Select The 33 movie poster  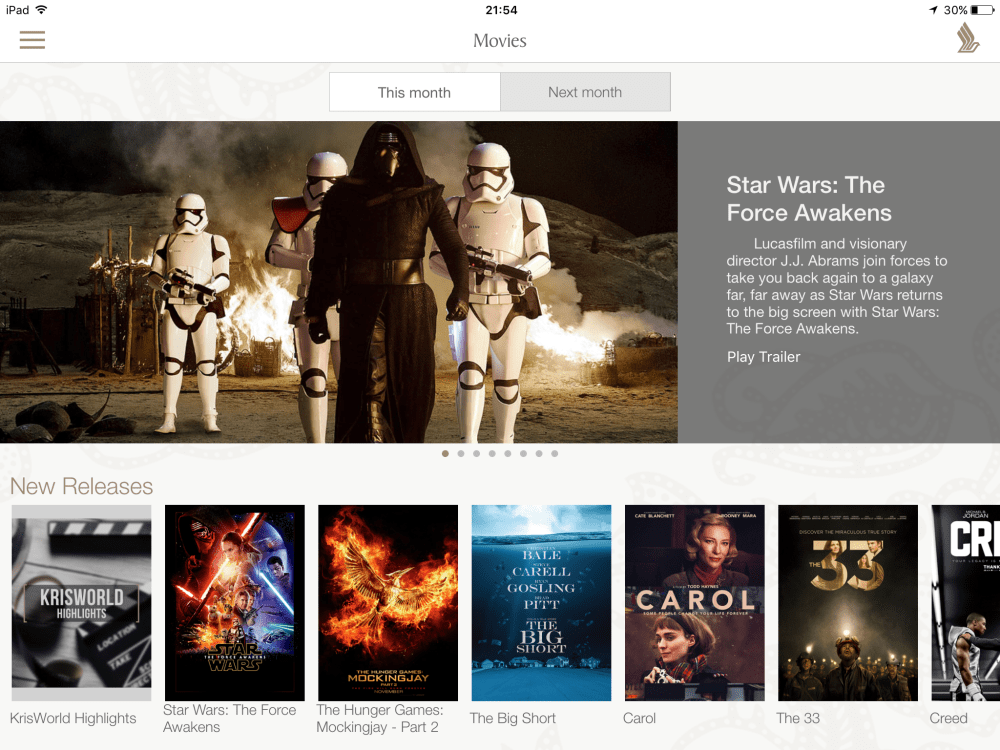point(847,602)
